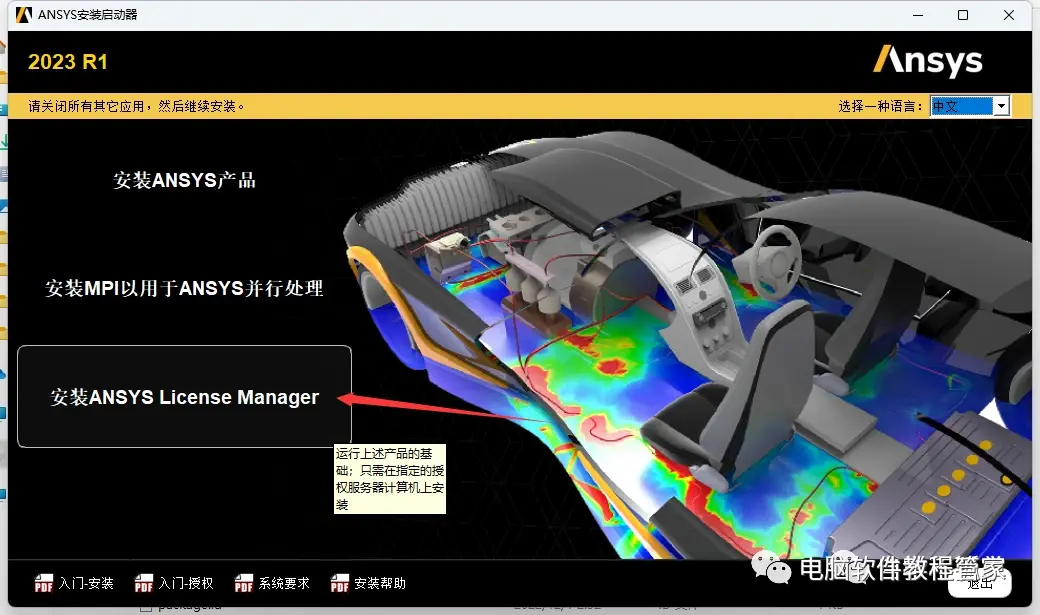Screen dimensions: 1040x615
Task: Open the PDF icon beside 入门-授权
Action: (144, 583)
